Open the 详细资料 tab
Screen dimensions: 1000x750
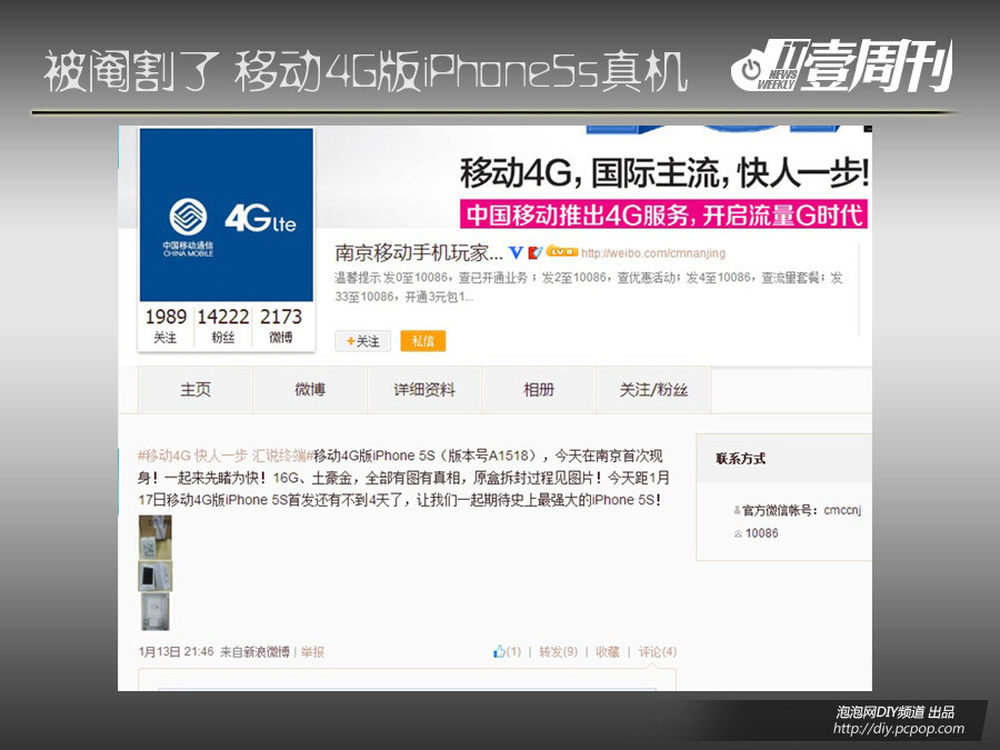[x=424, y=390]
